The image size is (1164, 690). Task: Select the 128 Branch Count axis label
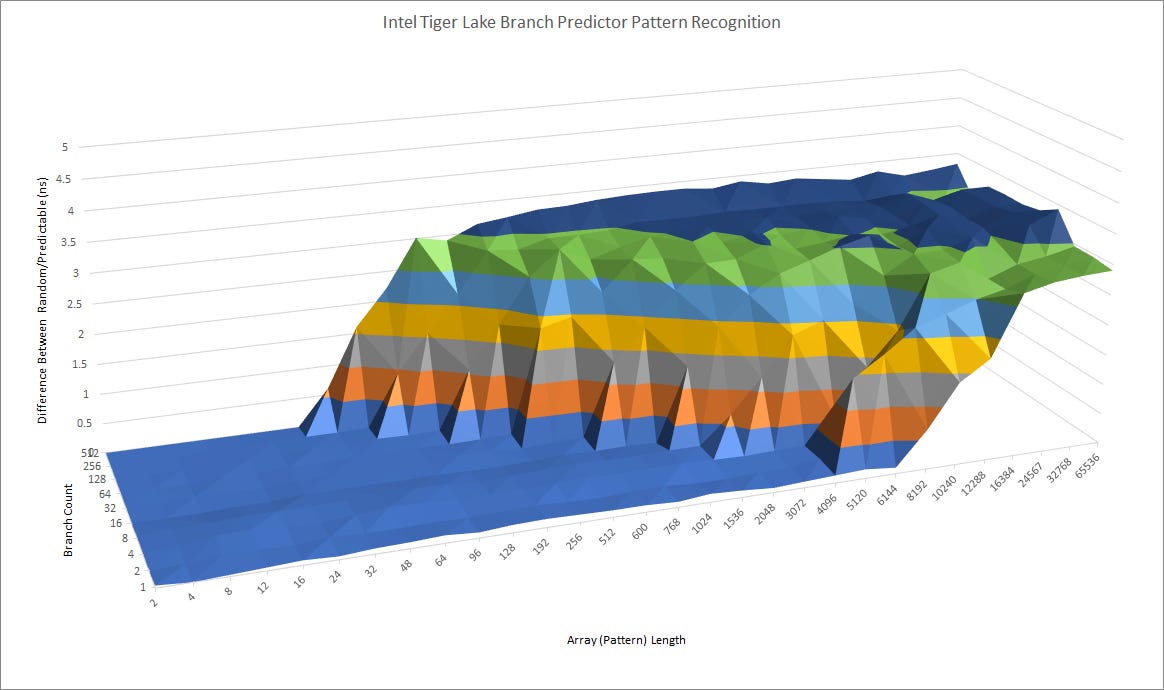coord(99,480)
